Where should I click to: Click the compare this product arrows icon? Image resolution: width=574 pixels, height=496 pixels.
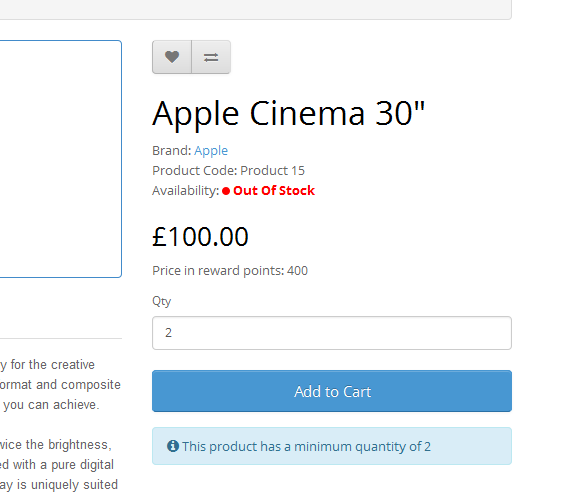tap(211, 57)
